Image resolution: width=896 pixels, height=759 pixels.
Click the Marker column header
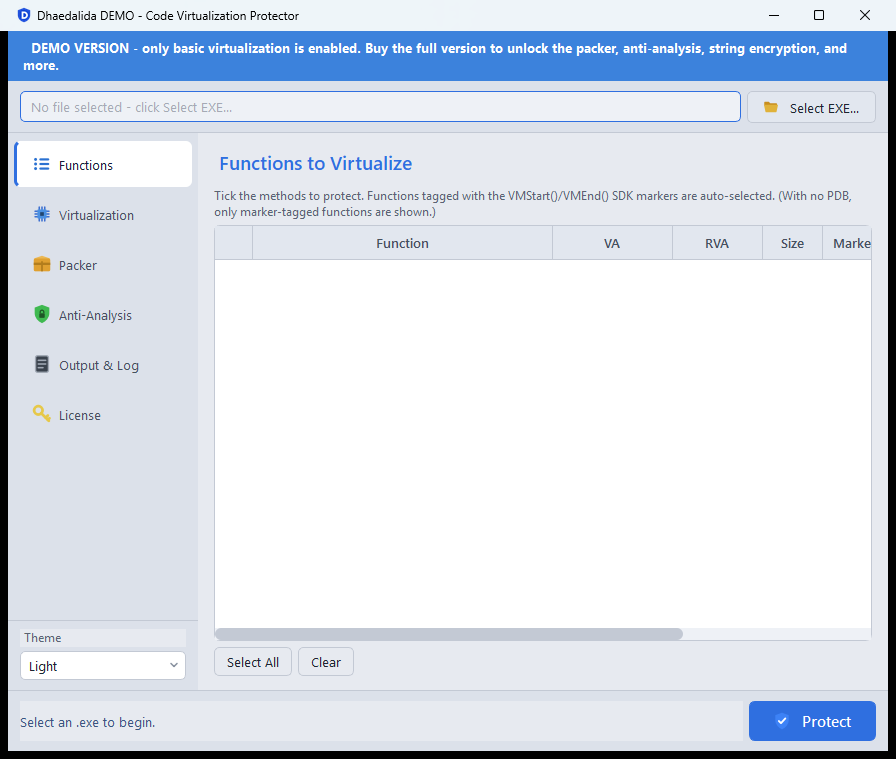click(x=847, y=243)
